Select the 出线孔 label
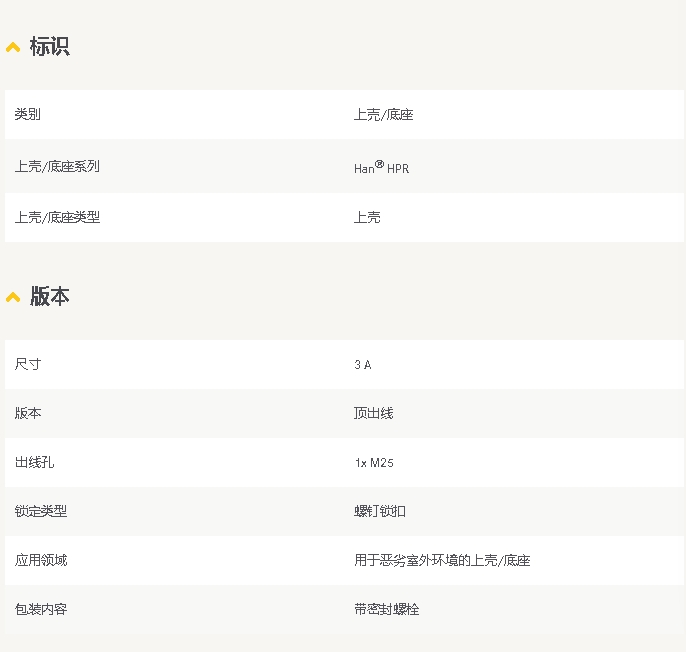The image size is (686, 652). pos(34,462)
